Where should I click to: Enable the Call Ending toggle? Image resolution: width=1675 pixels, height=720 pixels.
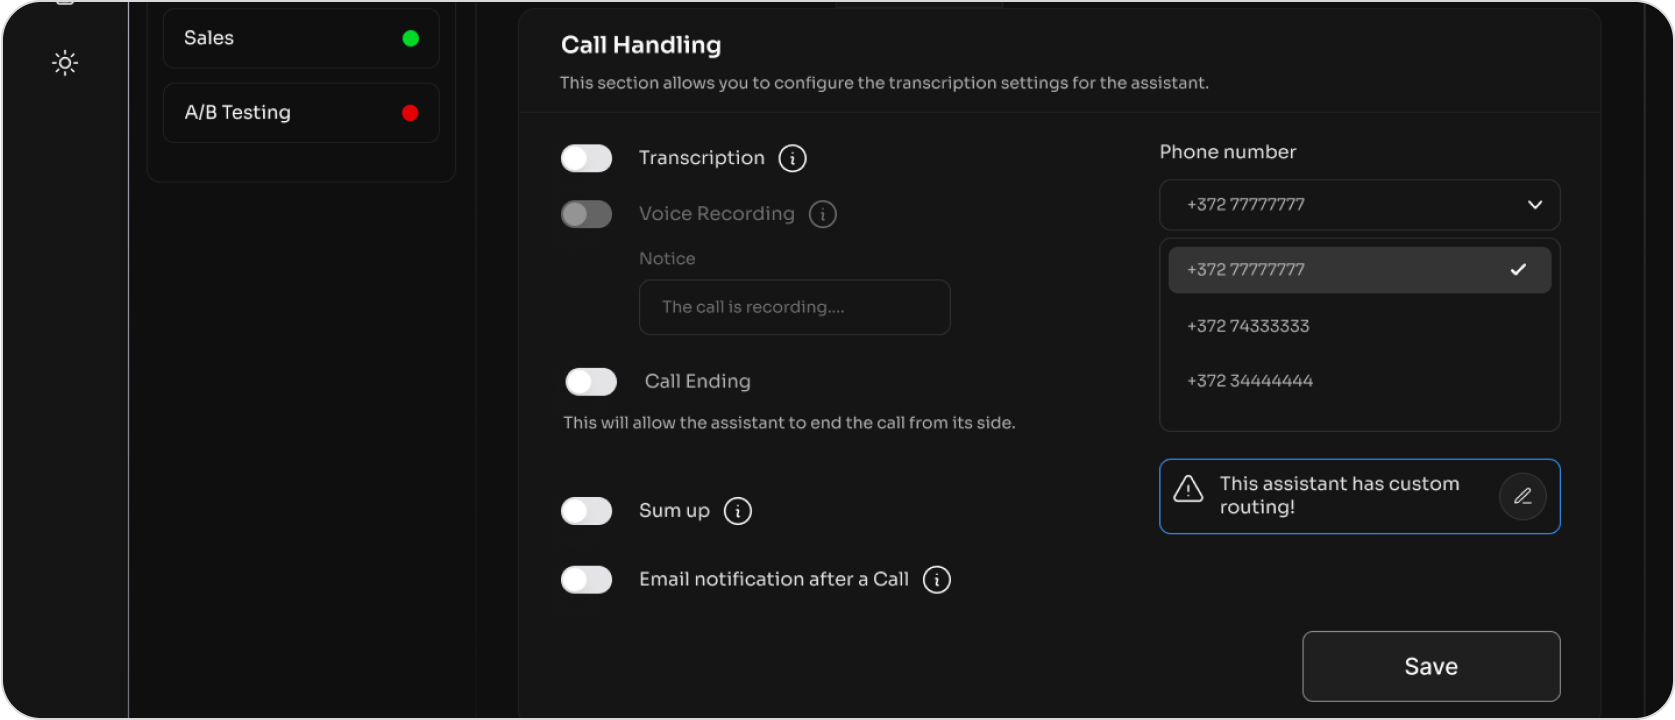click(591, 382)
